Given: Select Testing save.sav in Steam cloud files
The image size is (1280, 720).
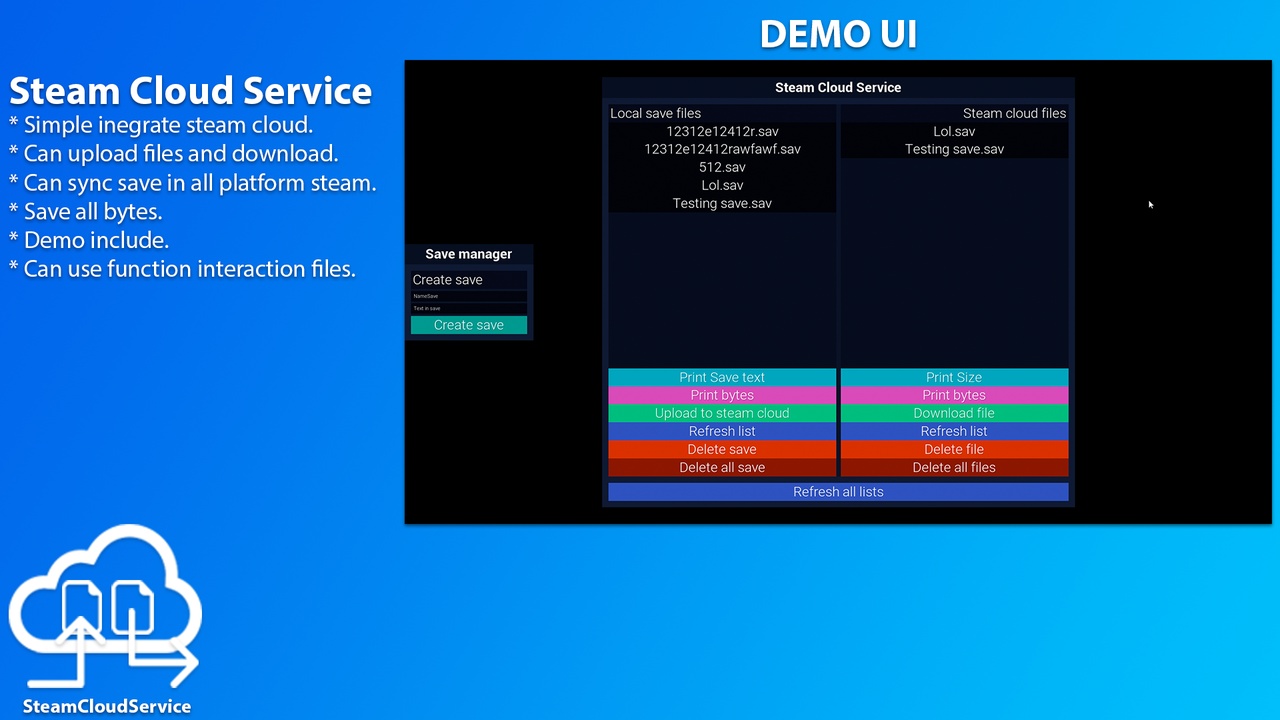Looking at the screenshot, I should [x=954, y=149].
